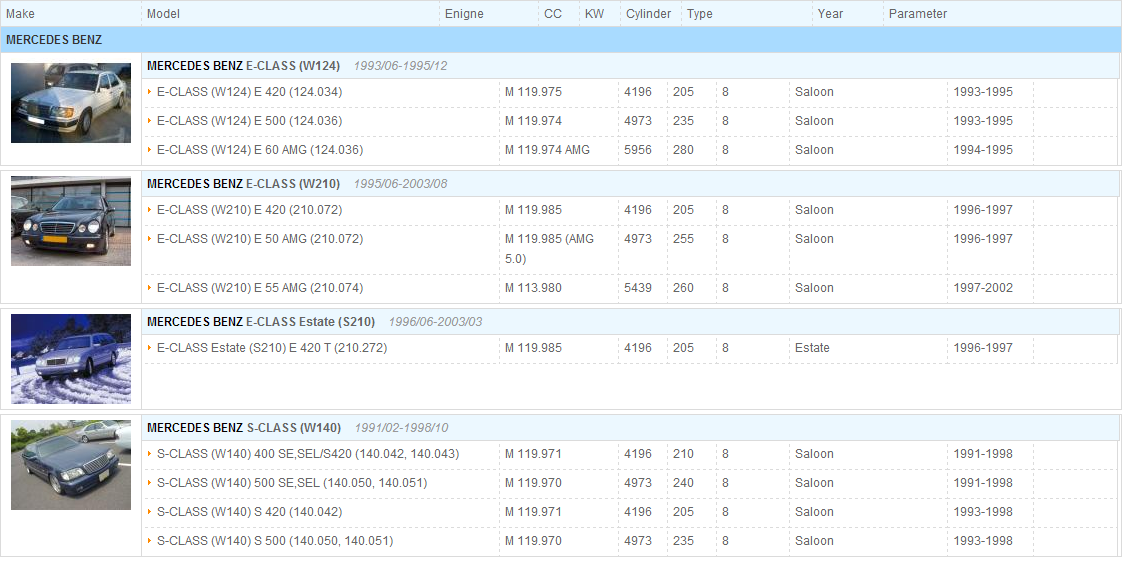This screenshot has height=561, width=1125.
Task: Open S-CLASS (W140) S 420 (140.042)
Action: 250,512
